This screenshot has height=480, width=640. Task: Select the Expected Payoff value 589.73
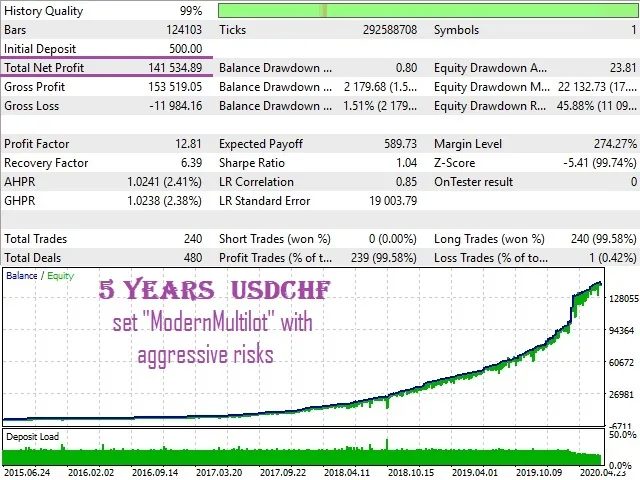[400, 144]
